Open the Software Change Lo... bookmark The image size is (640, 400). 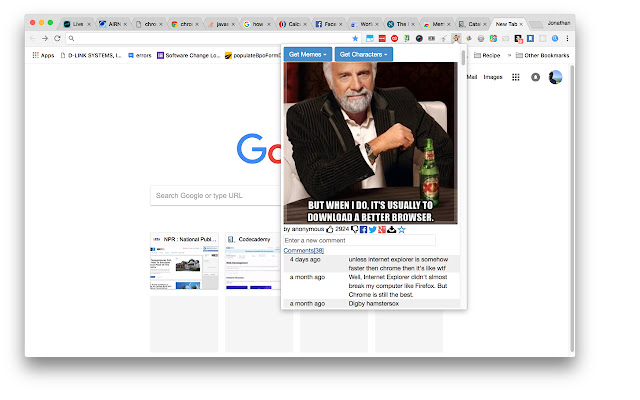tap(189, 55)
